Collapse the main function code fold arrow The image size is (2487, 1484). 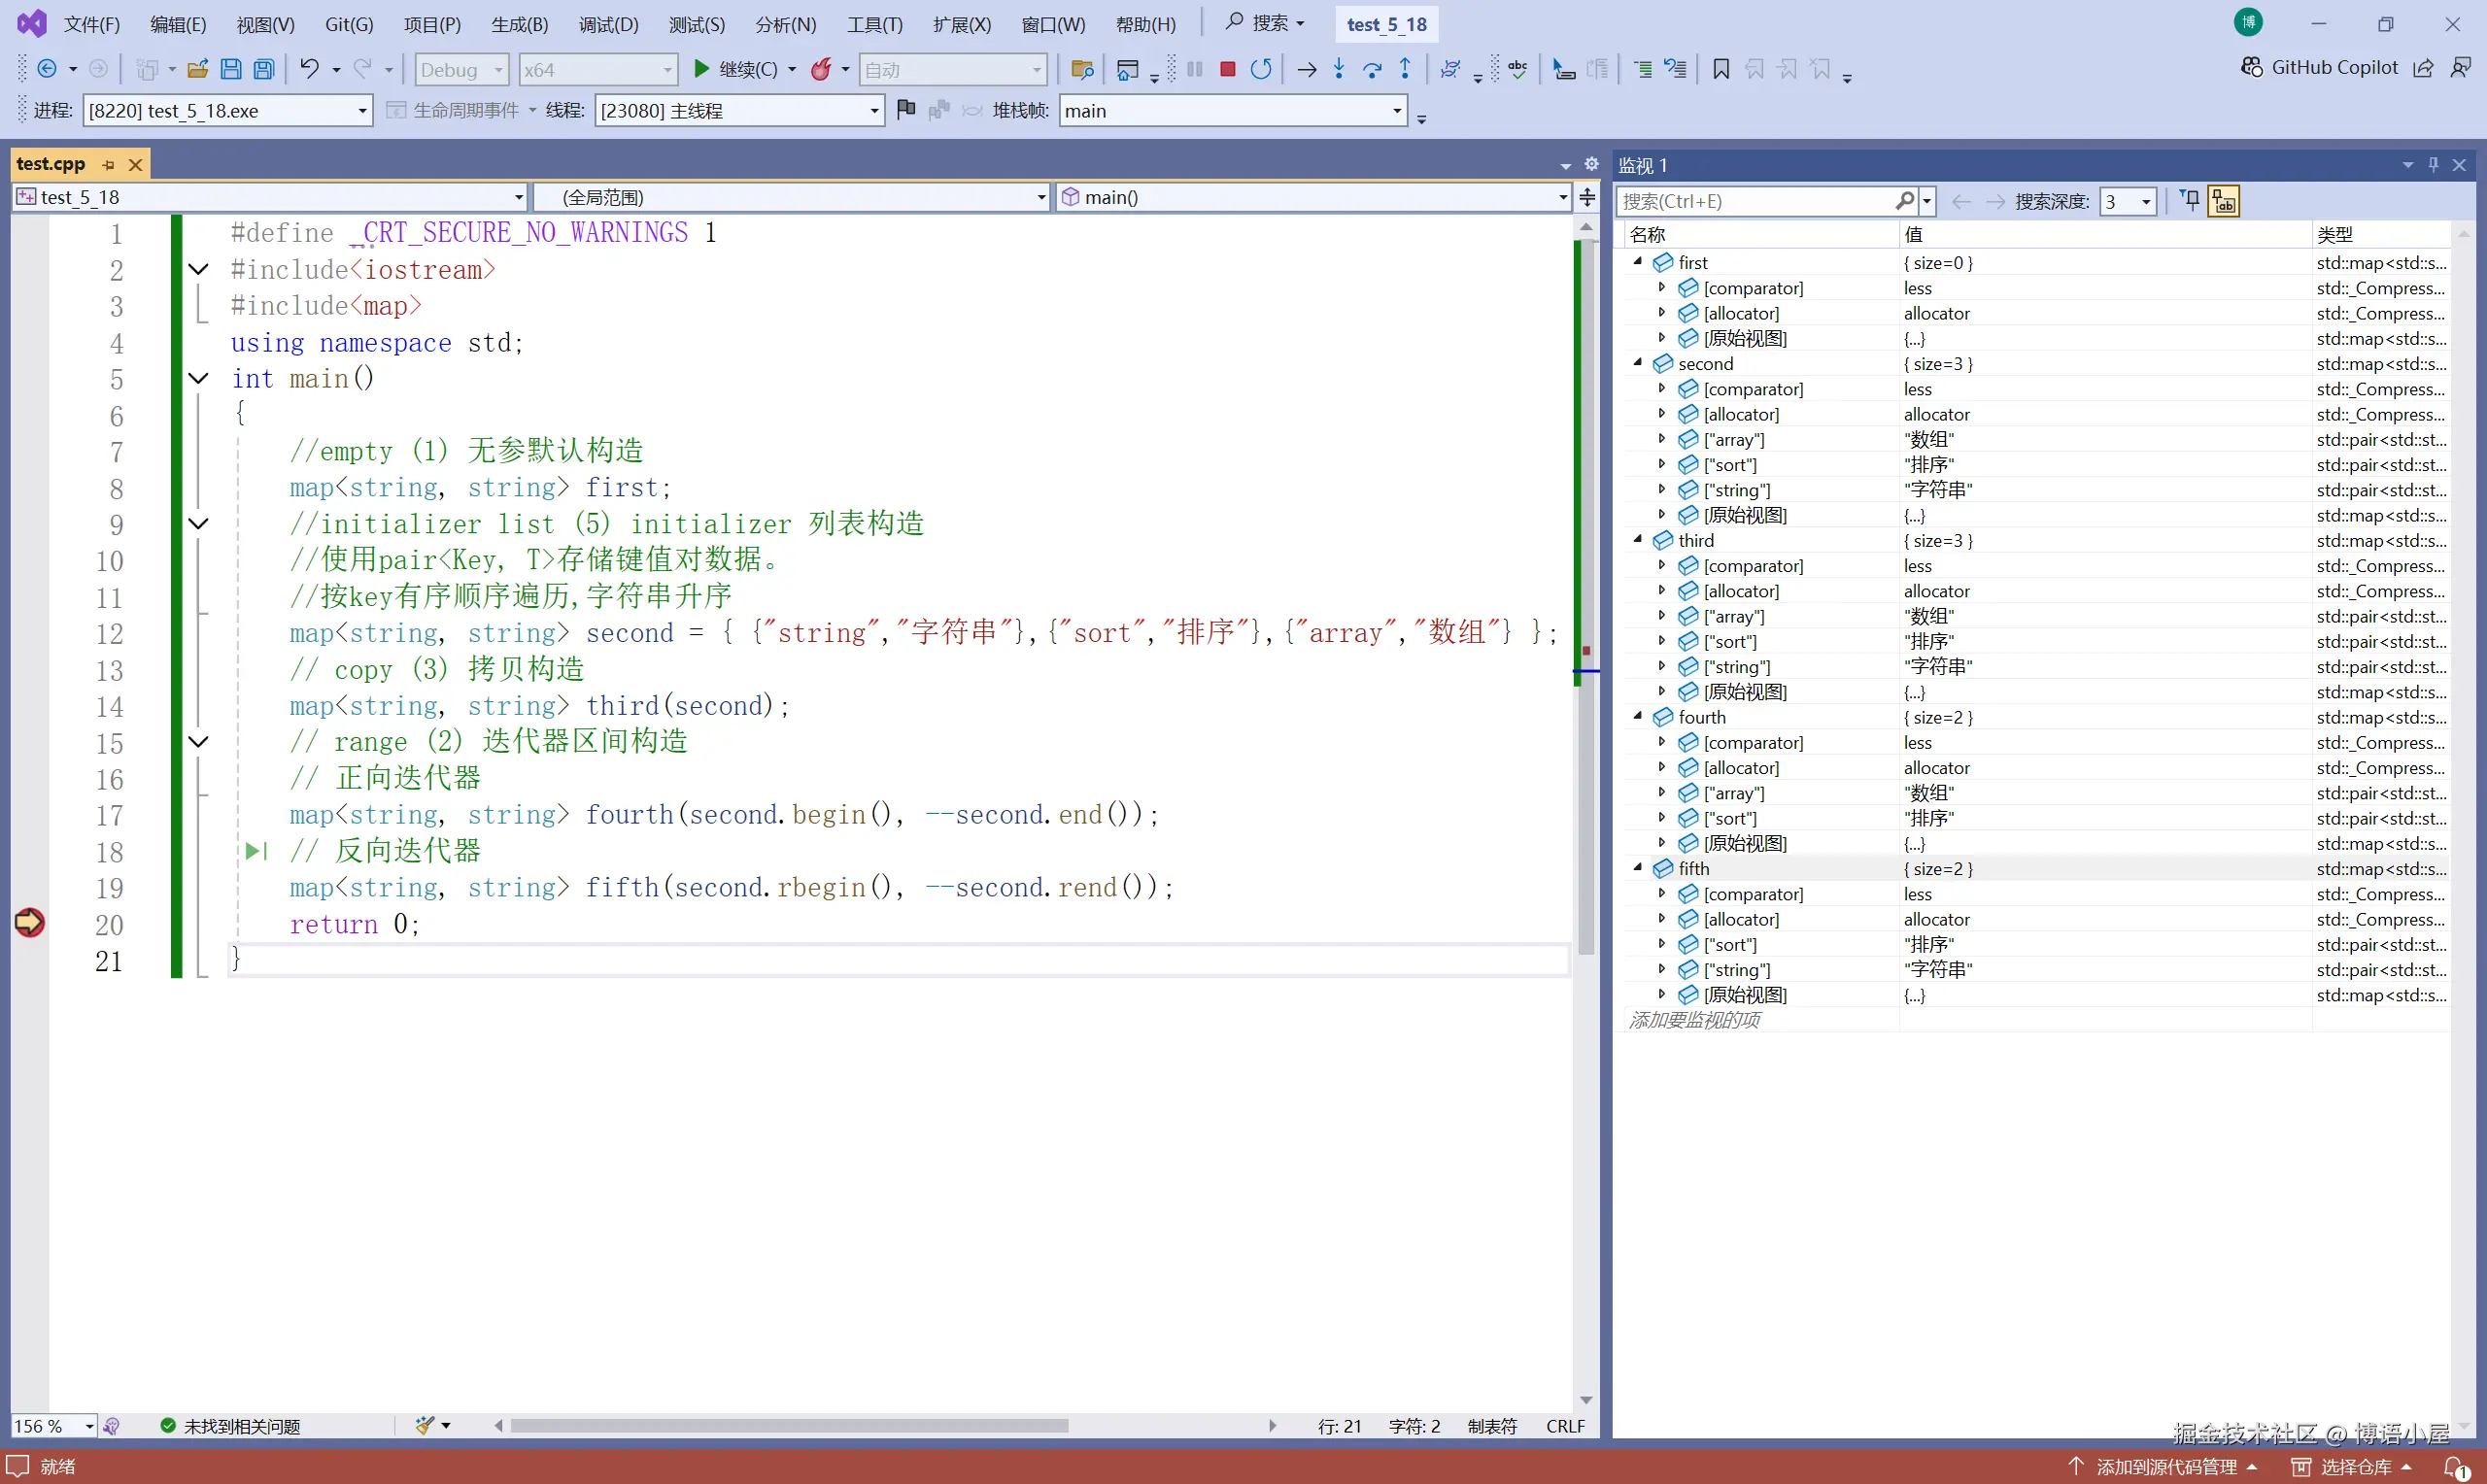click(199, 378)
